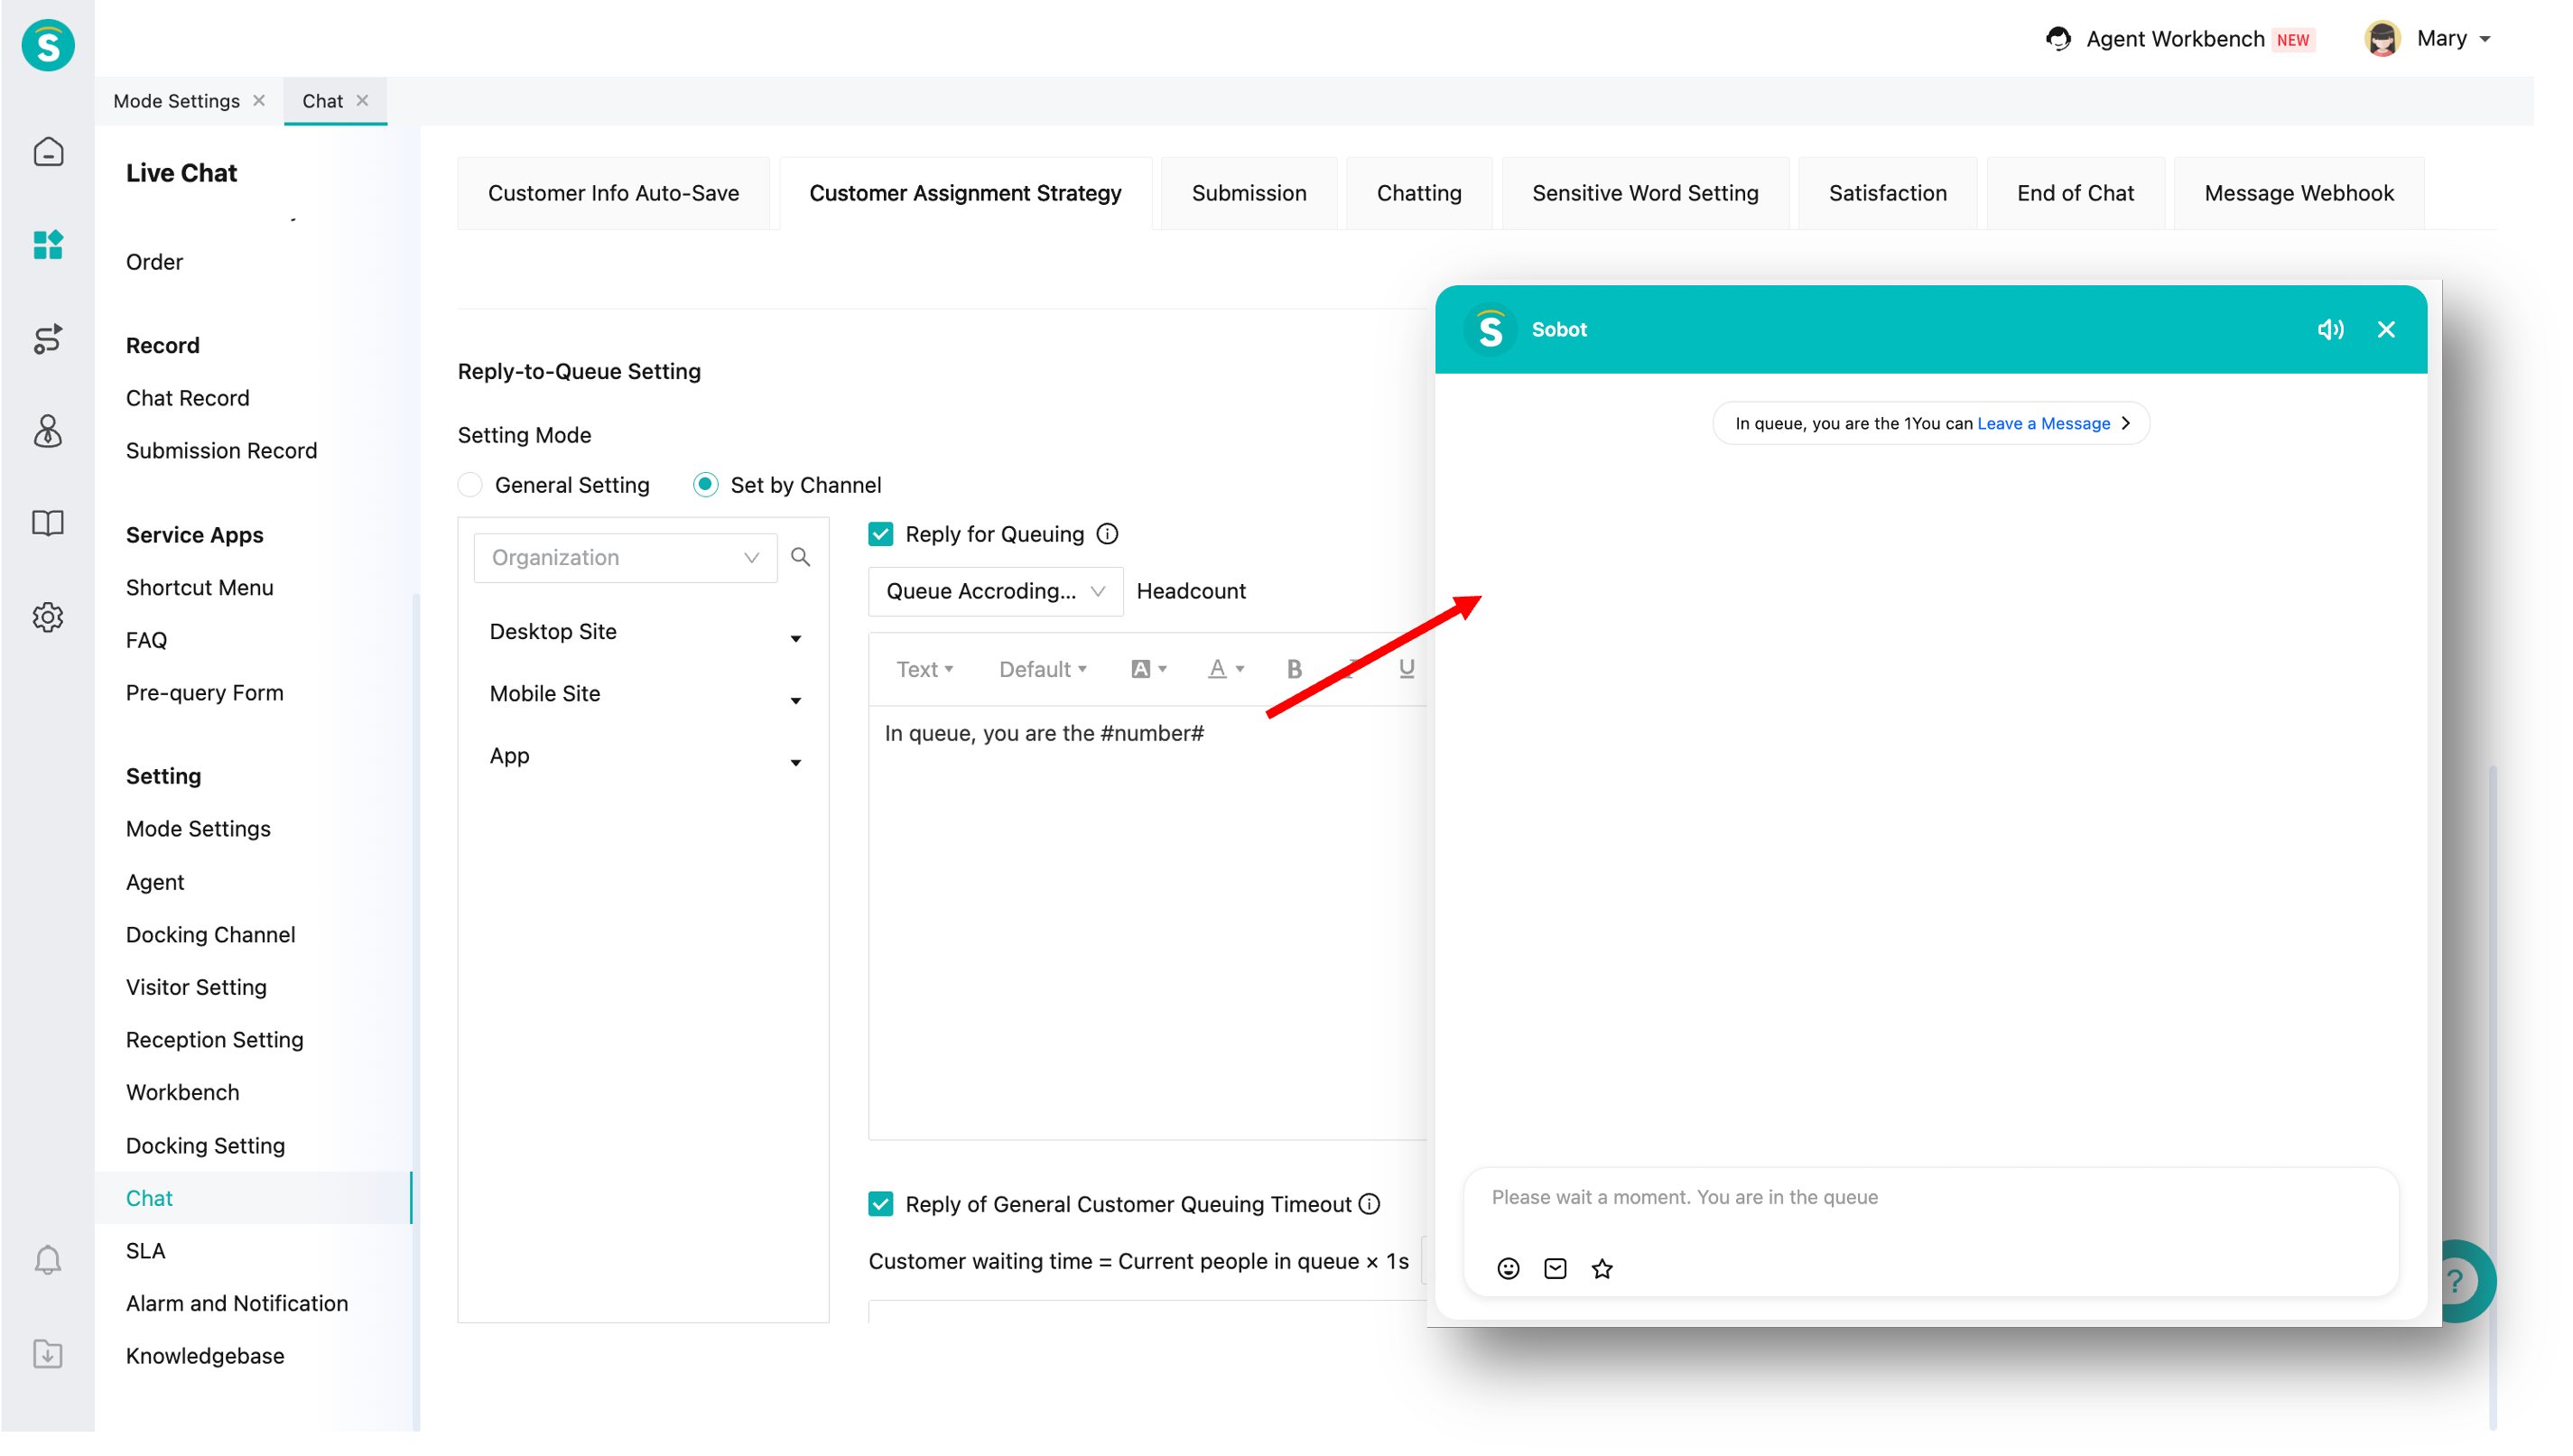Select the General Setting radio button
The width and height of the screenshot is (2573, 1456).
(470, 485)
